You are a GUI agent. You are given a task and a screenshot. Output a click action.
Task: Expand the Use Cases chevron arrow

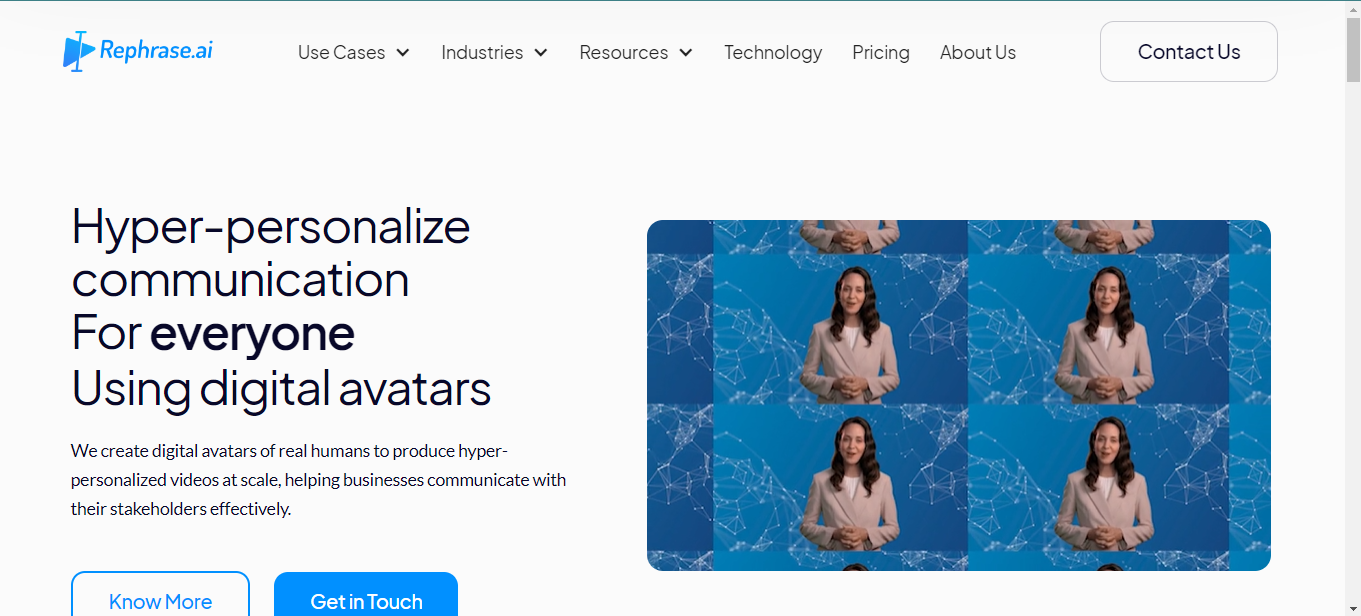coord(403,53)
